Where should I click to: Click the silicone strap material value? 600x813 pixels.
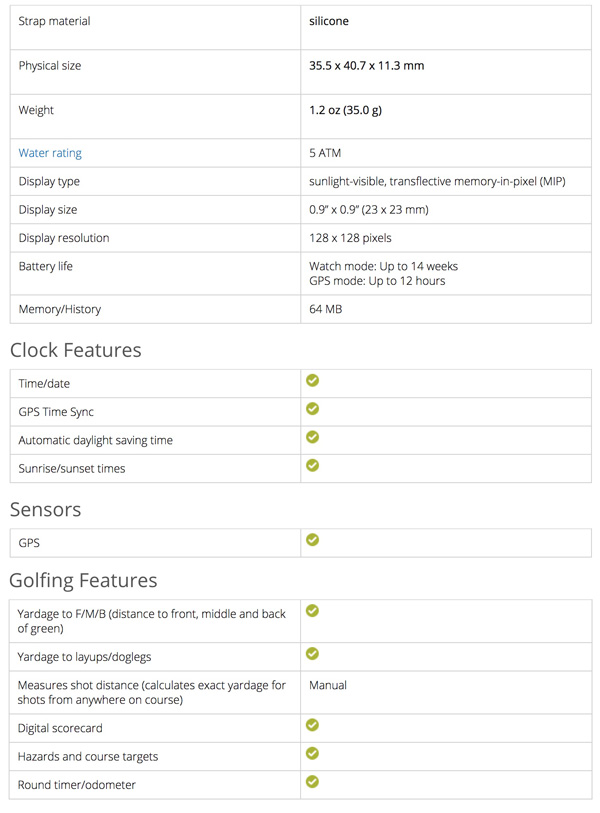coord(329,21)
